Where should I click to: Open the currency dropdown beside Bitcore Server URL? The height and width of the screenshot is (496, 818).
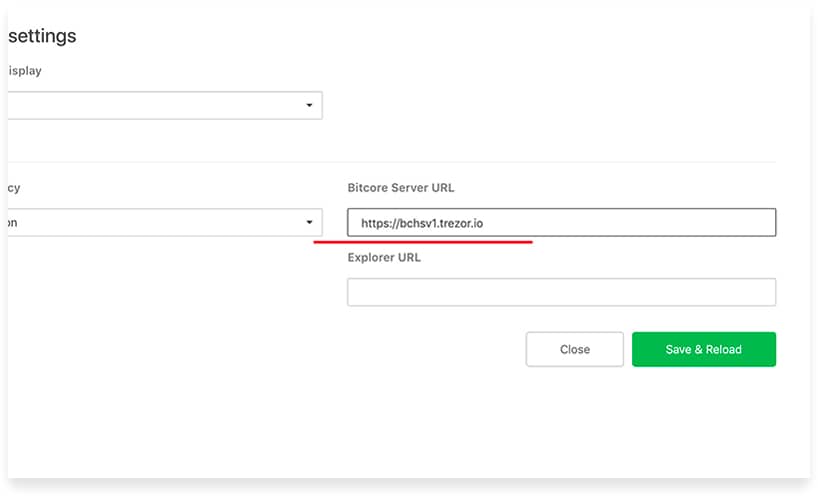tap(165, 222)
